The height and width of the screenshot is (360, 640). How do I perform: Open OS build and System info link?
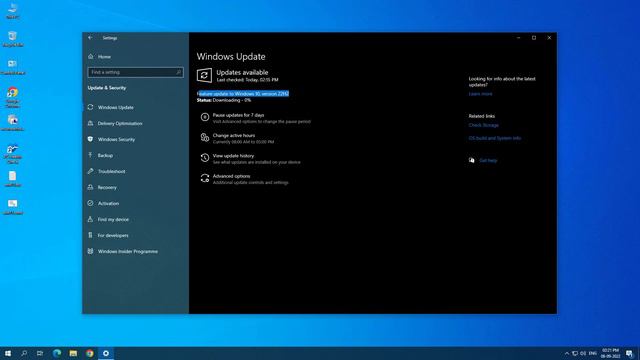[x=495, y=138]
